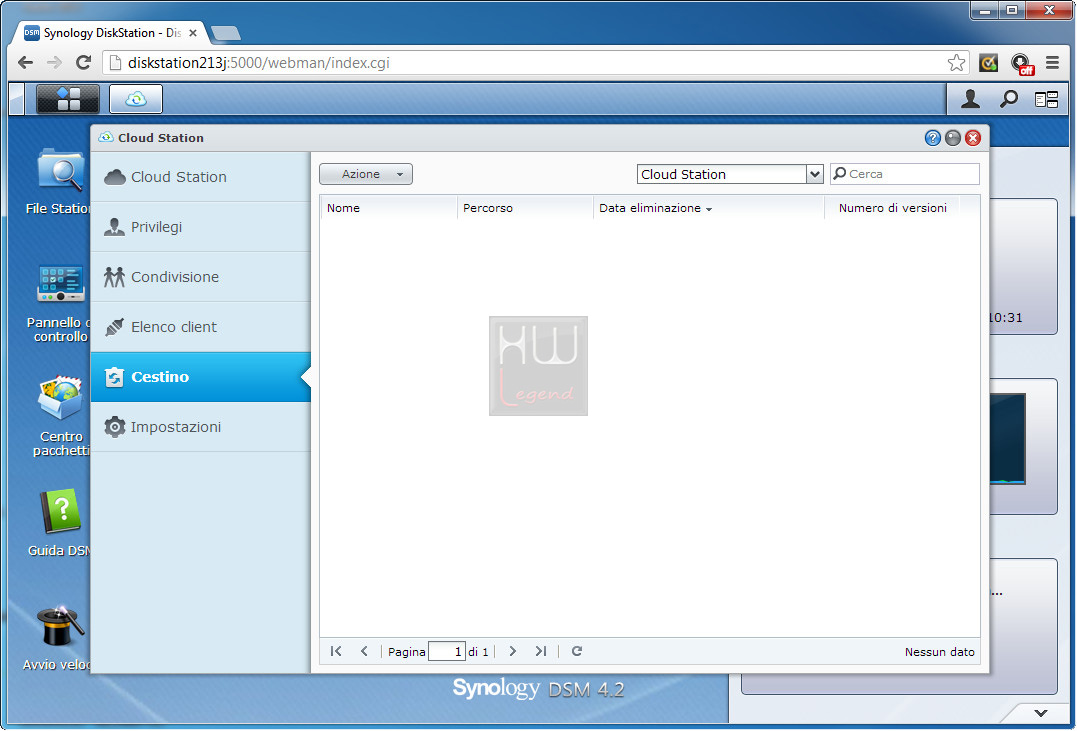Viewport: 1077px width, 731px height.
Task: Open the Chrome menu icon
Action: point(1052,63)
